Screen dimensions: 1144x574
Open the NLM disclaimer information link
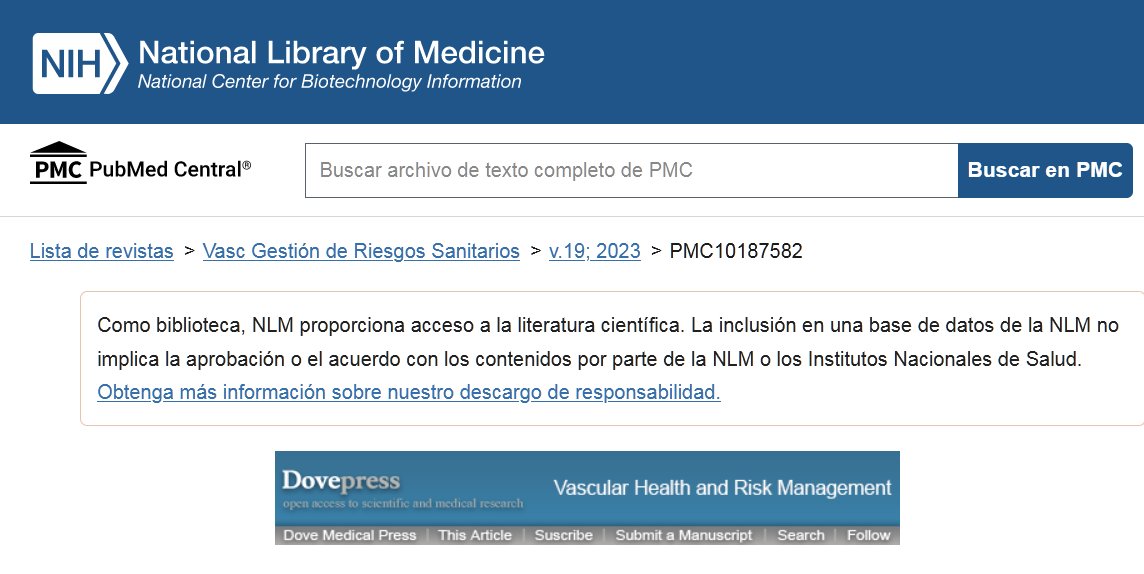click(409, 392)
